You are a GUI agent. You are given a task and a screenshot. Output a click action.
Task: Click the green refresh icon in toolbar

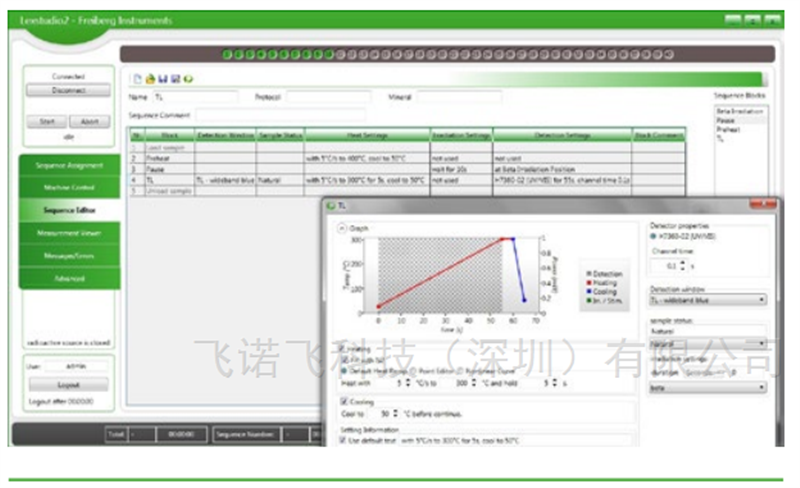click(x=188, y=79)
